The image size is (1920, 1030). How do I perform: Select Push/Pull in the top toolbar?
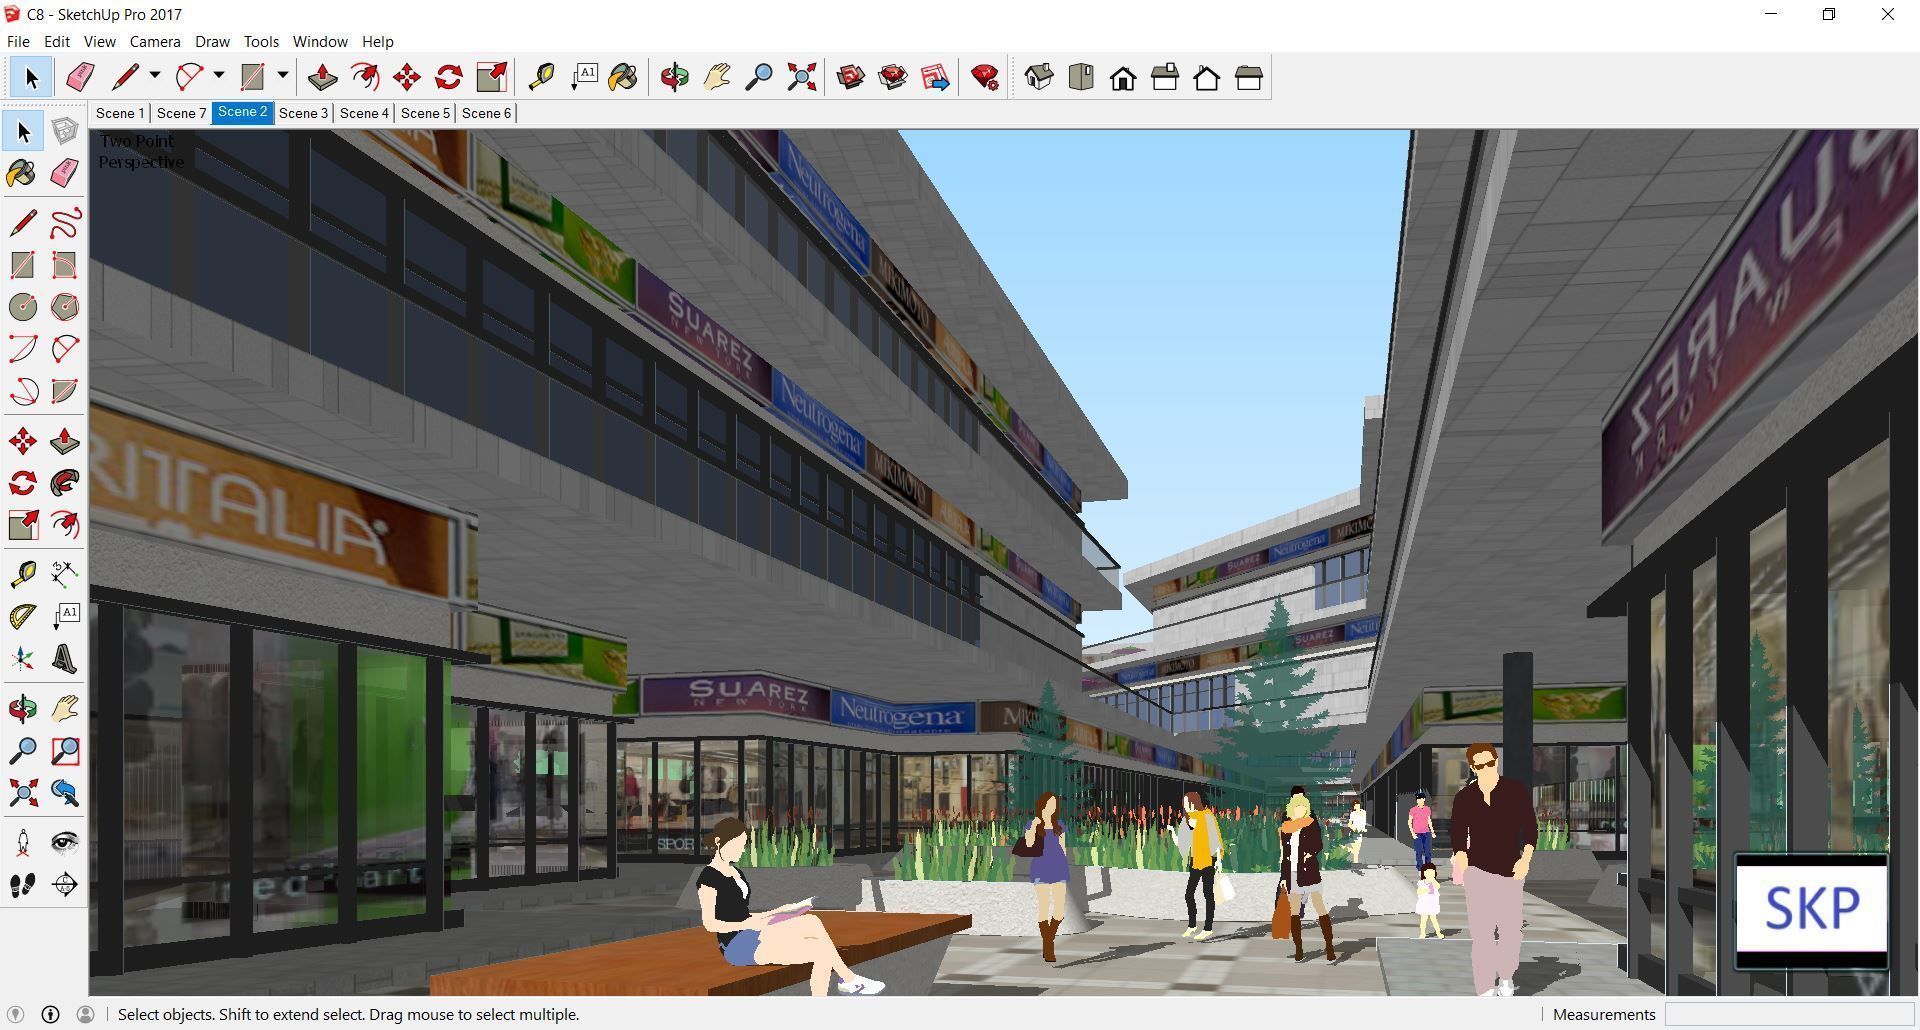[x=322, y=78]
